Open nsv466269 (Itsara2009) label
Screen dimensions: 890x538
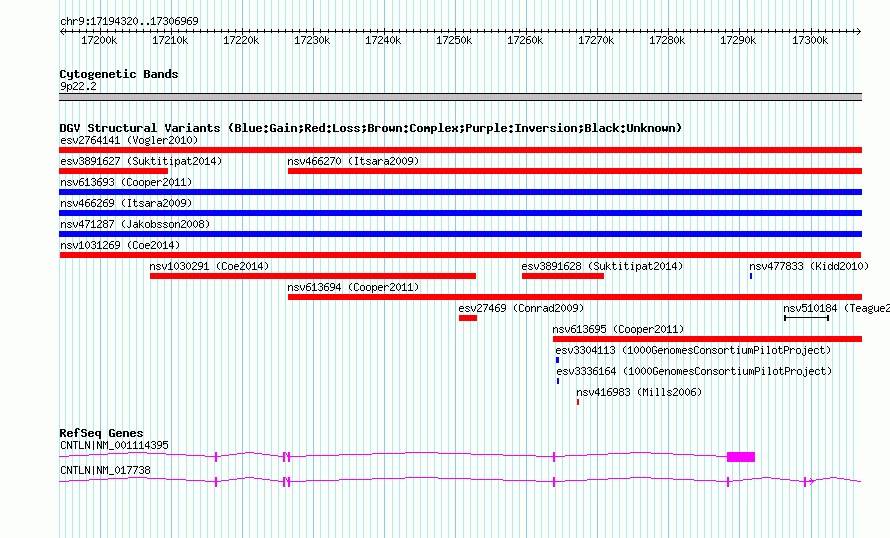click(x=126, y=203)
